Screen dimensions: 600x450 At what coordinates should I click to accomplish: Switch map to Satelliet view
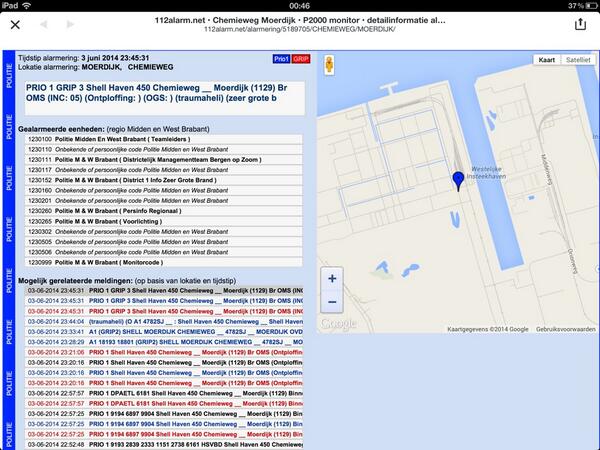coord(578,60)
